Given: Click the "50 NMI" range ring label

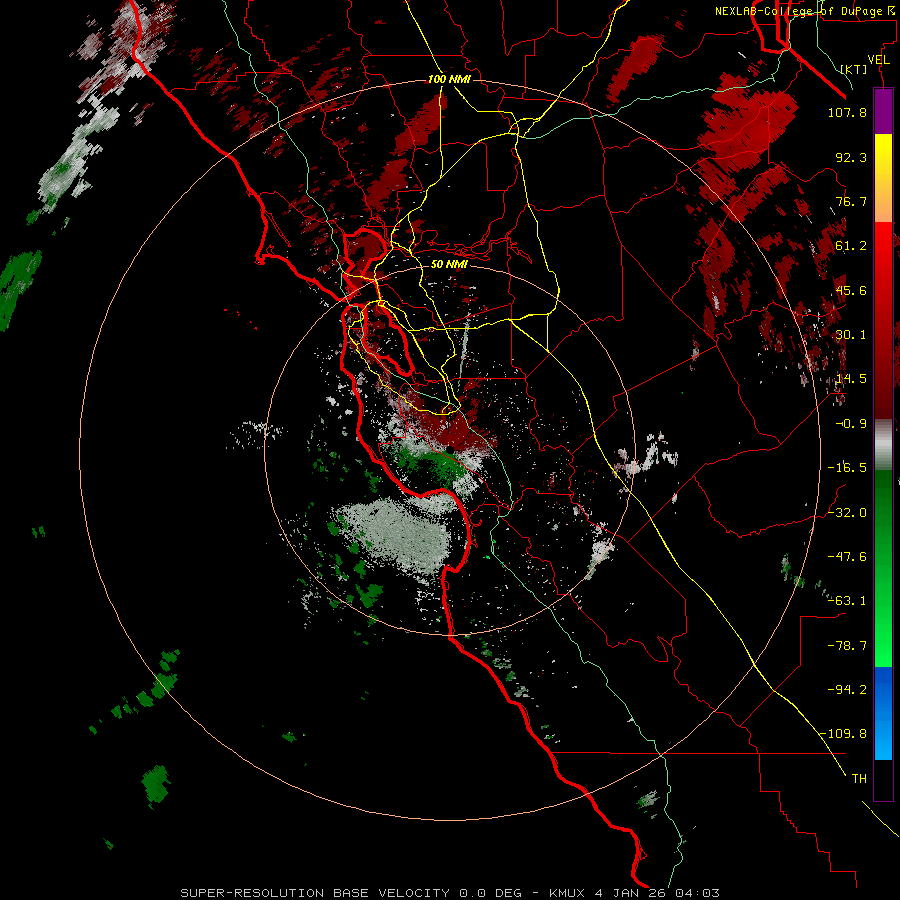Looking at the screenshot, I should click(x=449, y=264).
